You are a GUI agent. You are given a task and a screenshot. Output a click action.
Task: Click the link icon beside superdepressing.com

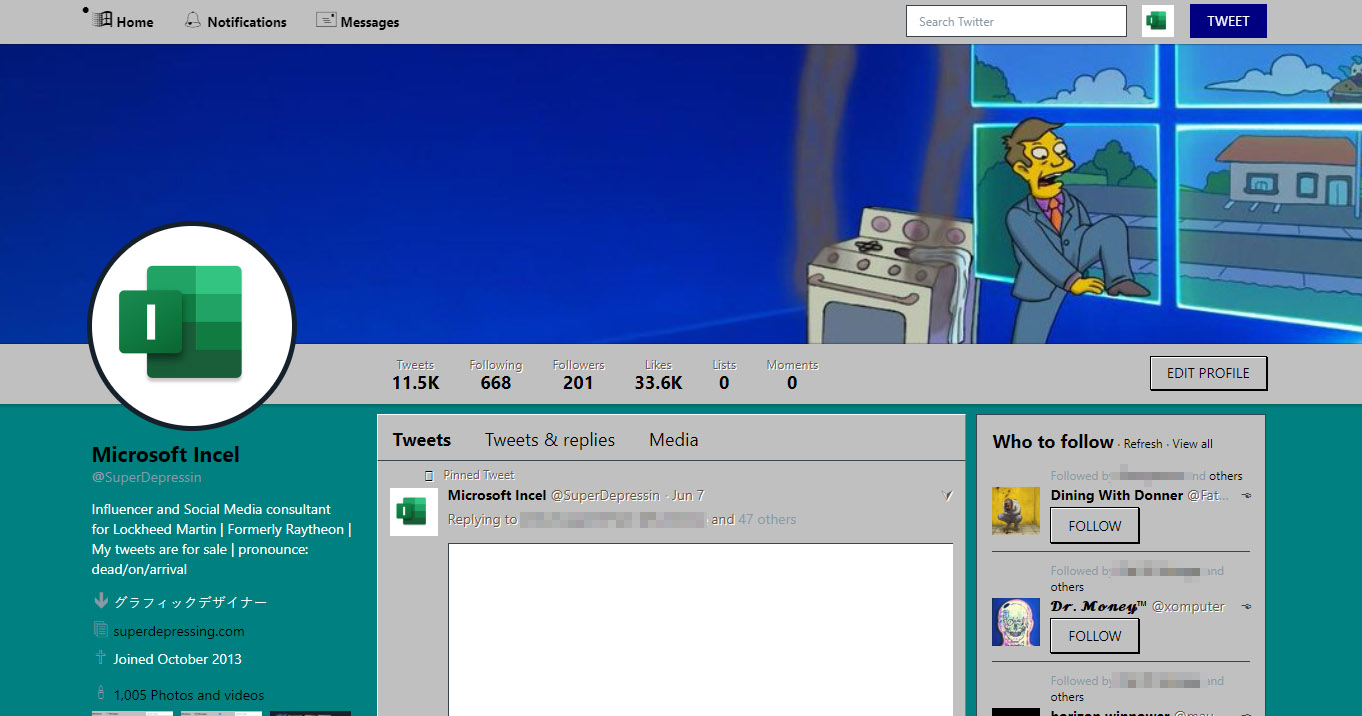point(101,630)
